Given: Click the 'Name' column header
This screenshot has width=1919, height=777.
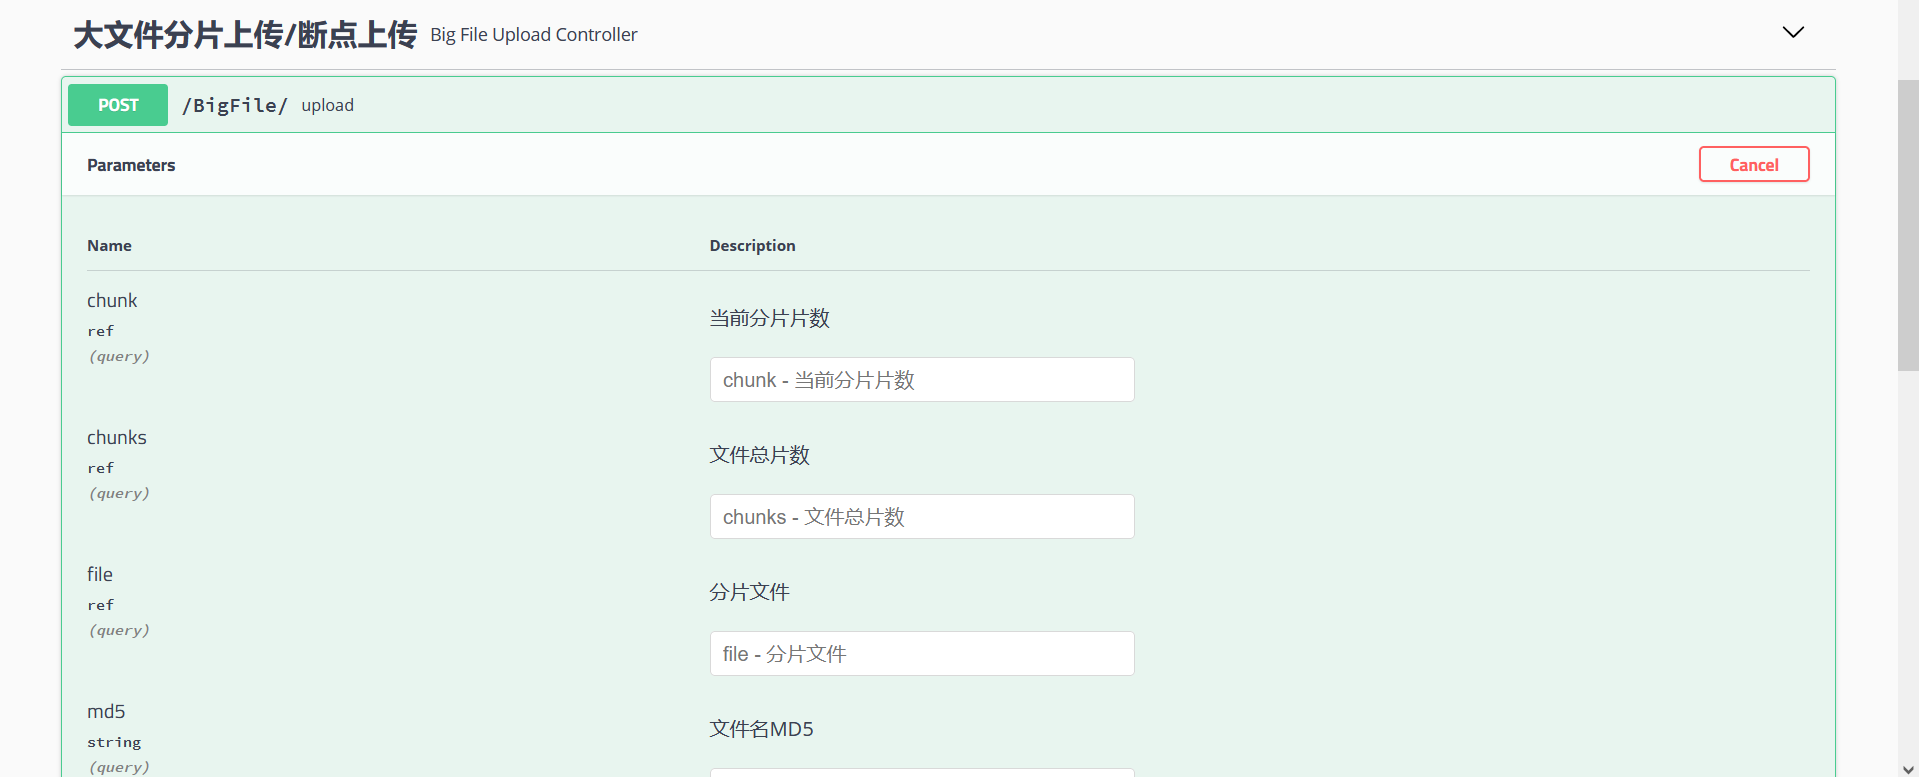Looking at the screenshot, I should (x=109, y=246).
